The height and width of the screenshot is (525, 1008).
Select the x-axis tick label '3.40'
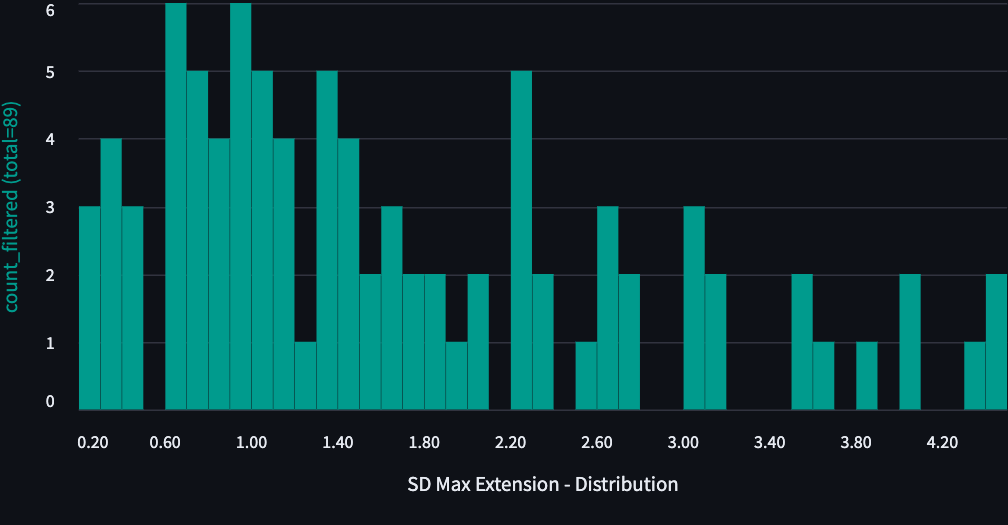[770, 442]
